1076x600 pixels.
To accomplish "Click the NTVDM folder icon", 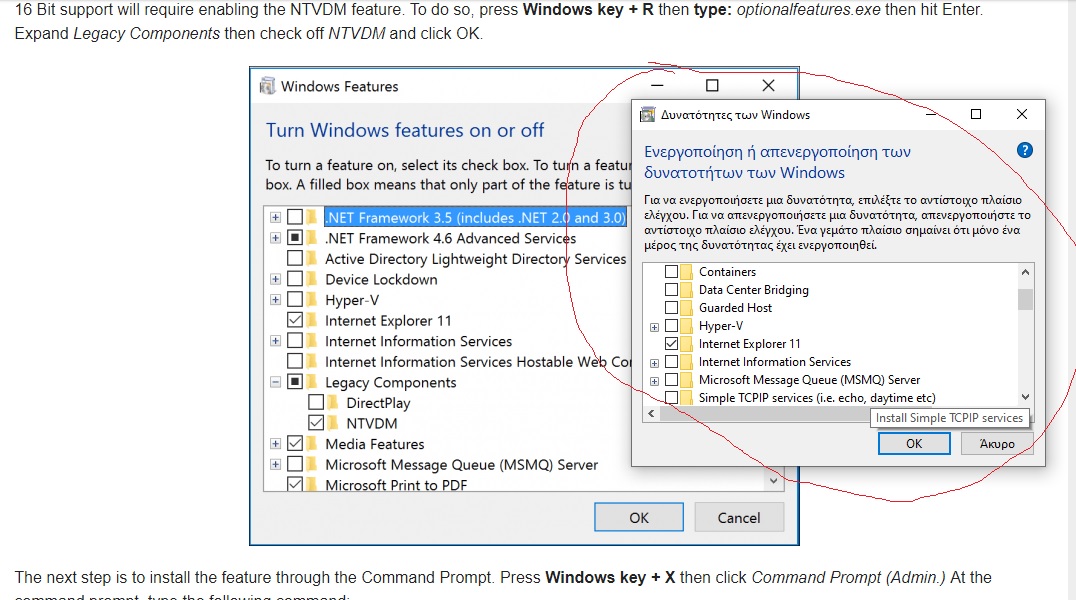I will click(333, 423).
